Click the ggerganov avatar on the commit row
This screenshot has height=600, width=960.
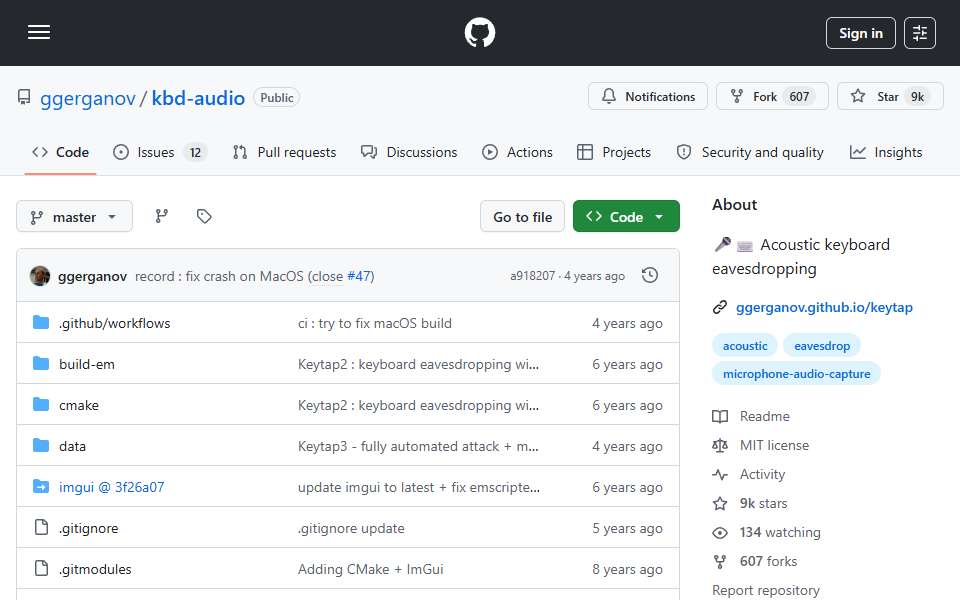click(x=40, y=276)
